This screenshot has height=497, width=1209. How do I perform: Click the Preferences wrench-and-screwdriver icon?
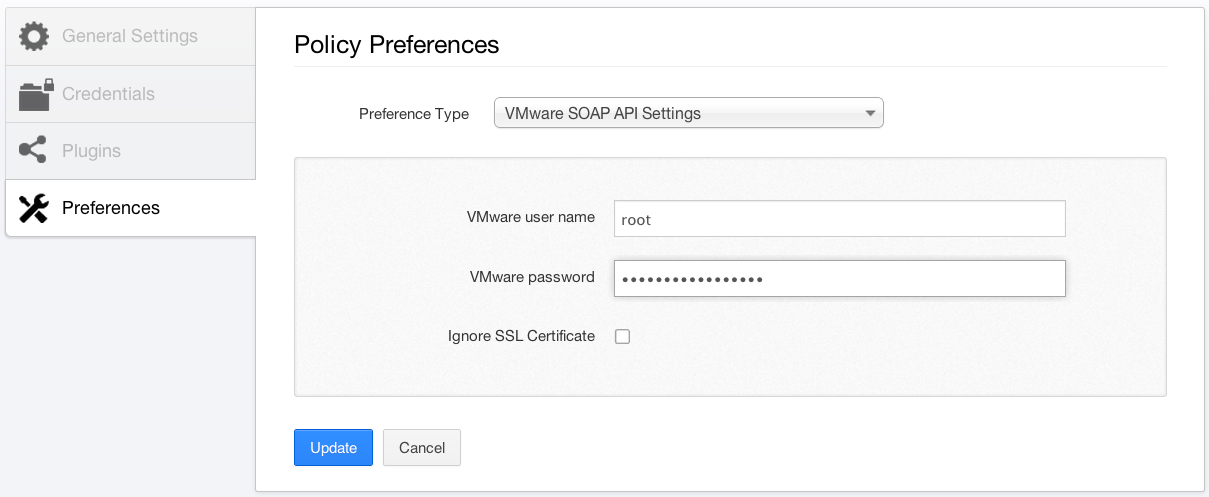[x=34, y=208]
